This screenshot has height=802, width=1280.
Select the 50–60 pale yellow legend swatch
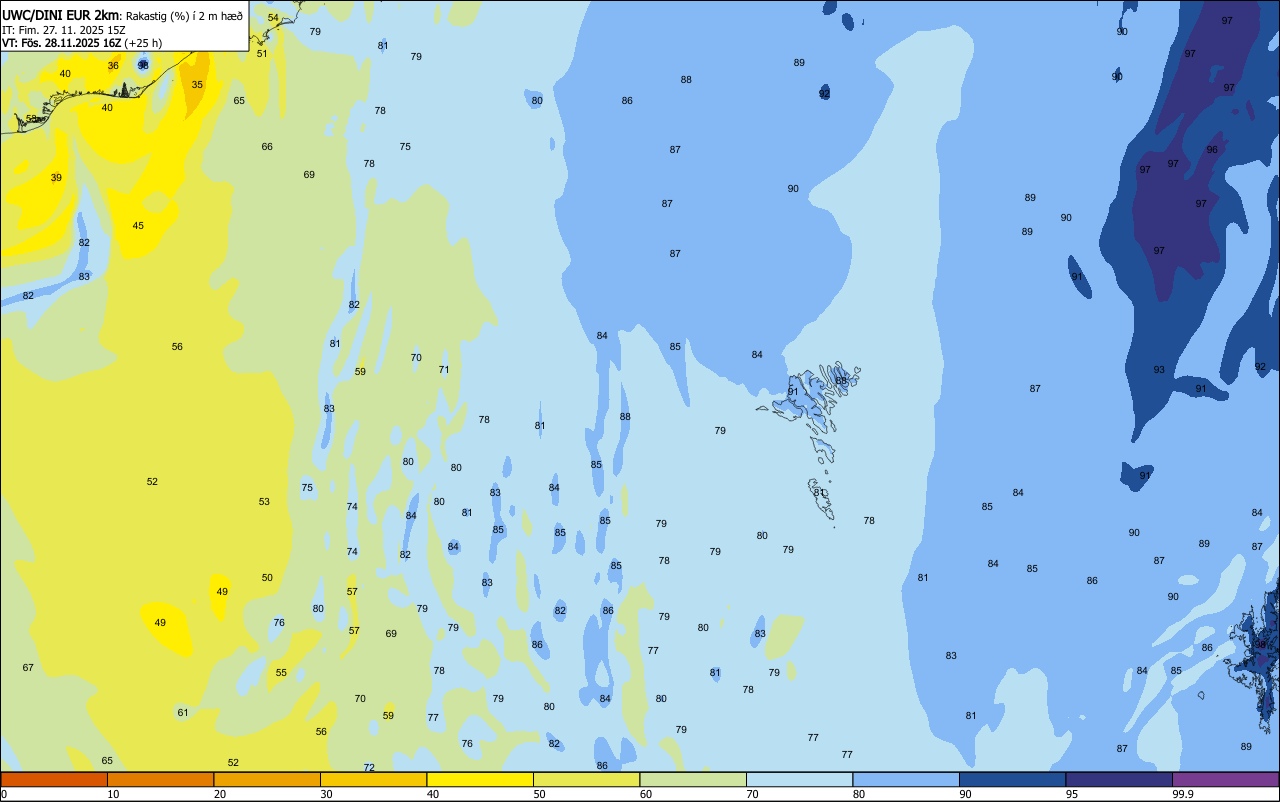click(587, 779)
